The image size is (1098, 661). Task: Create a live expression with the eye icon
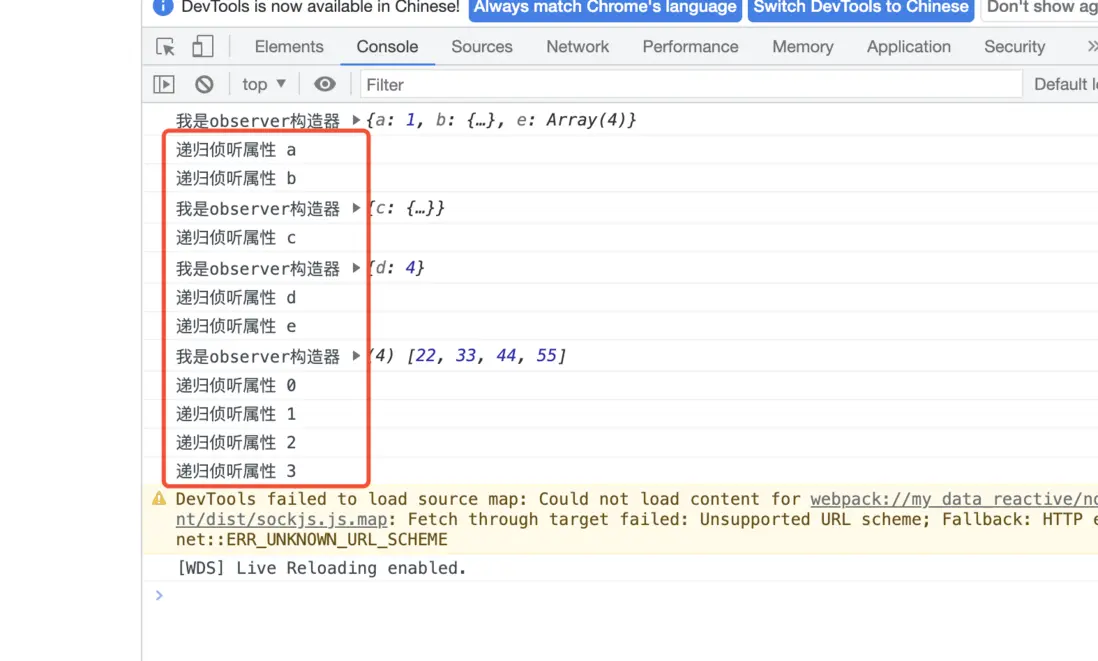coord(324,84)
